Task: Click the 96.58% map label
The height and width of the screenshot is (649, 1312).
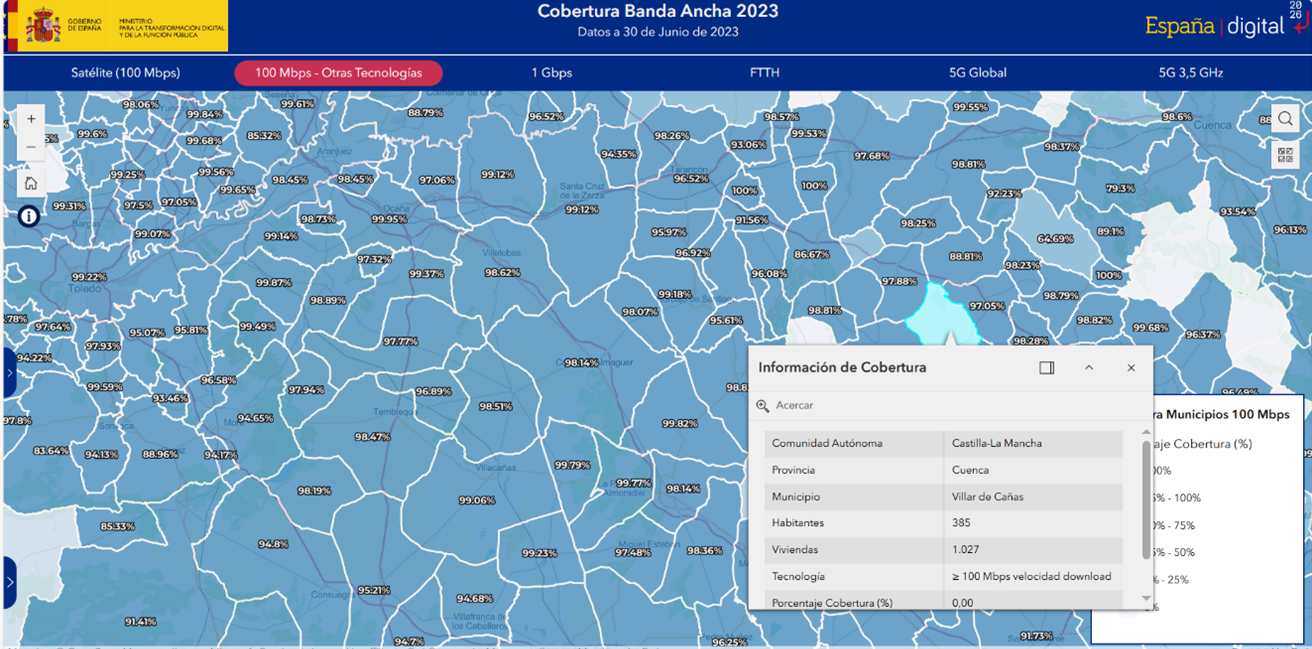Action: (x=218, y=380)
